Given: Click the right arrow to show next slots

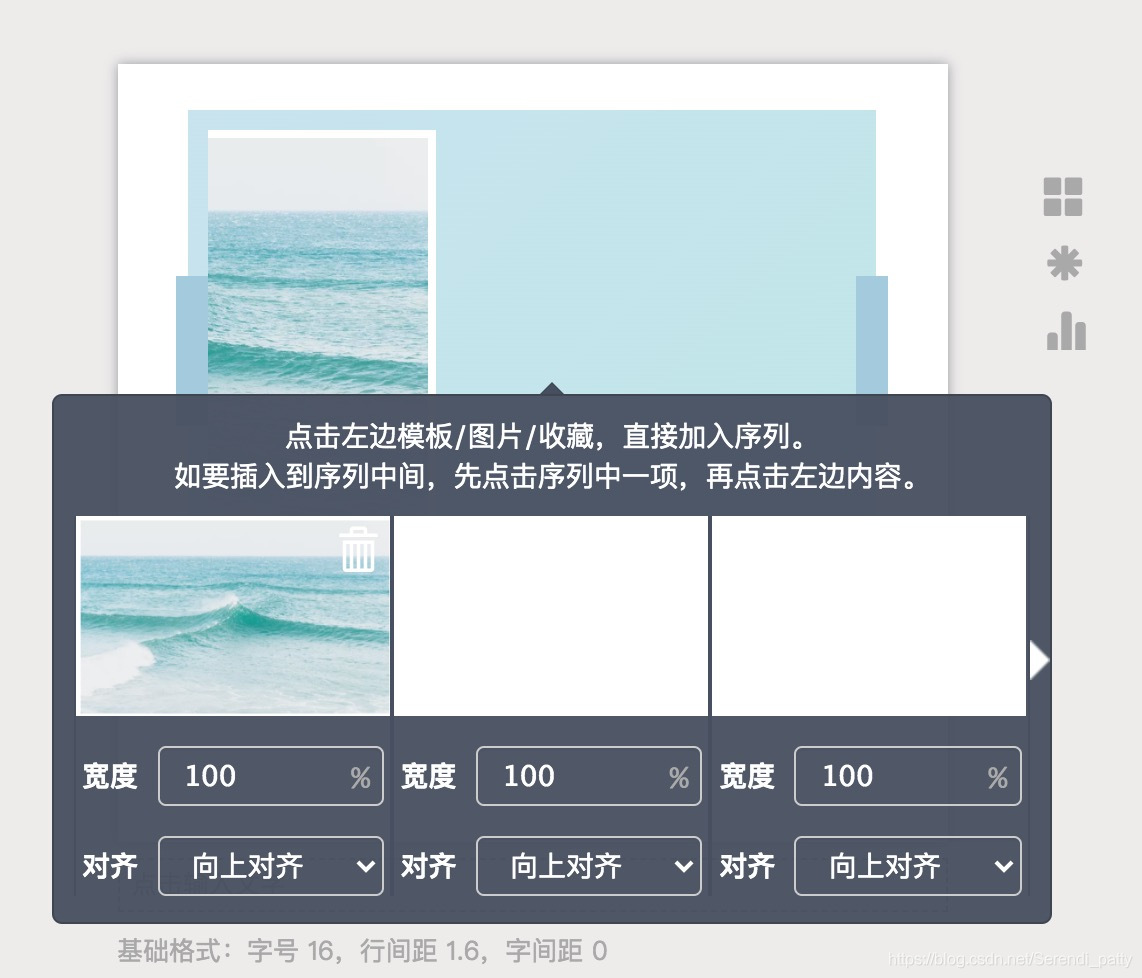Looking at the screenshot, I should coord(1039,660).
